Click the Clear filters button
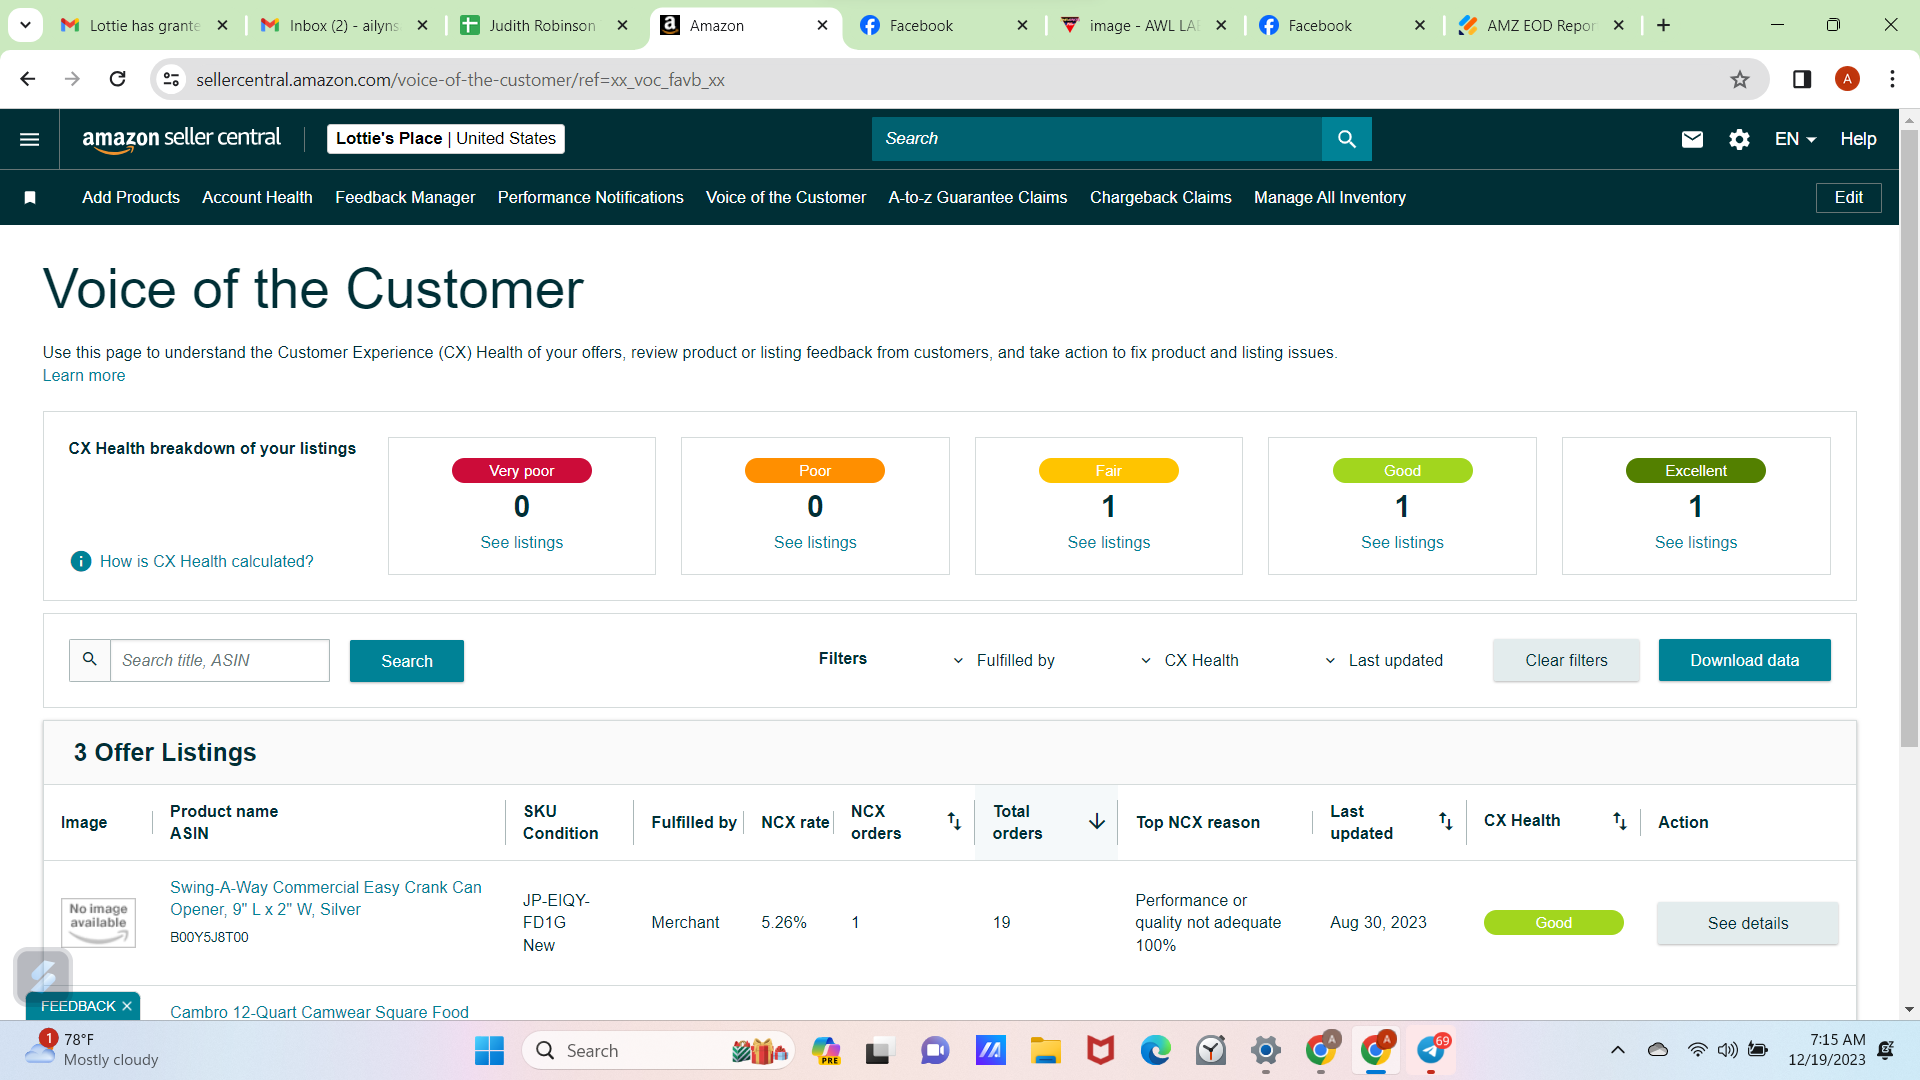This screenshot has width=1920, height=1080. click(x=1566, y=660)
